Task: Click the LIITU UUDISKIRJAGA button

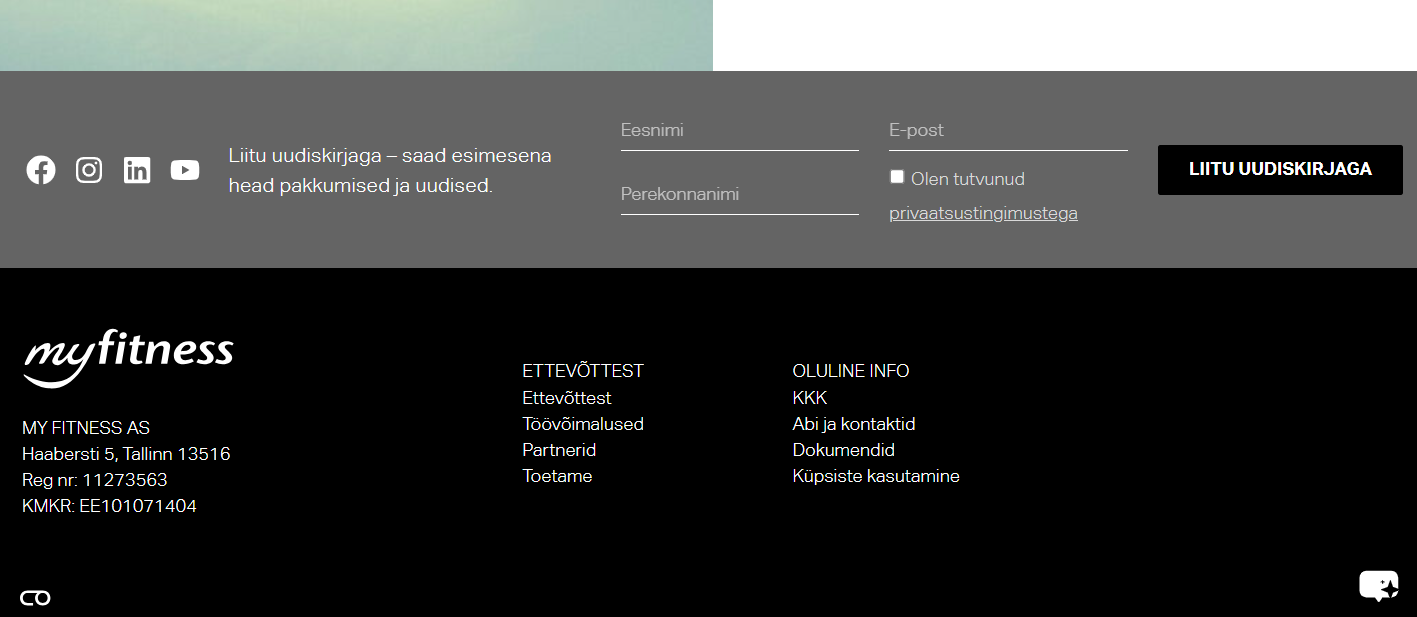Action: (x=1280, y=170)
